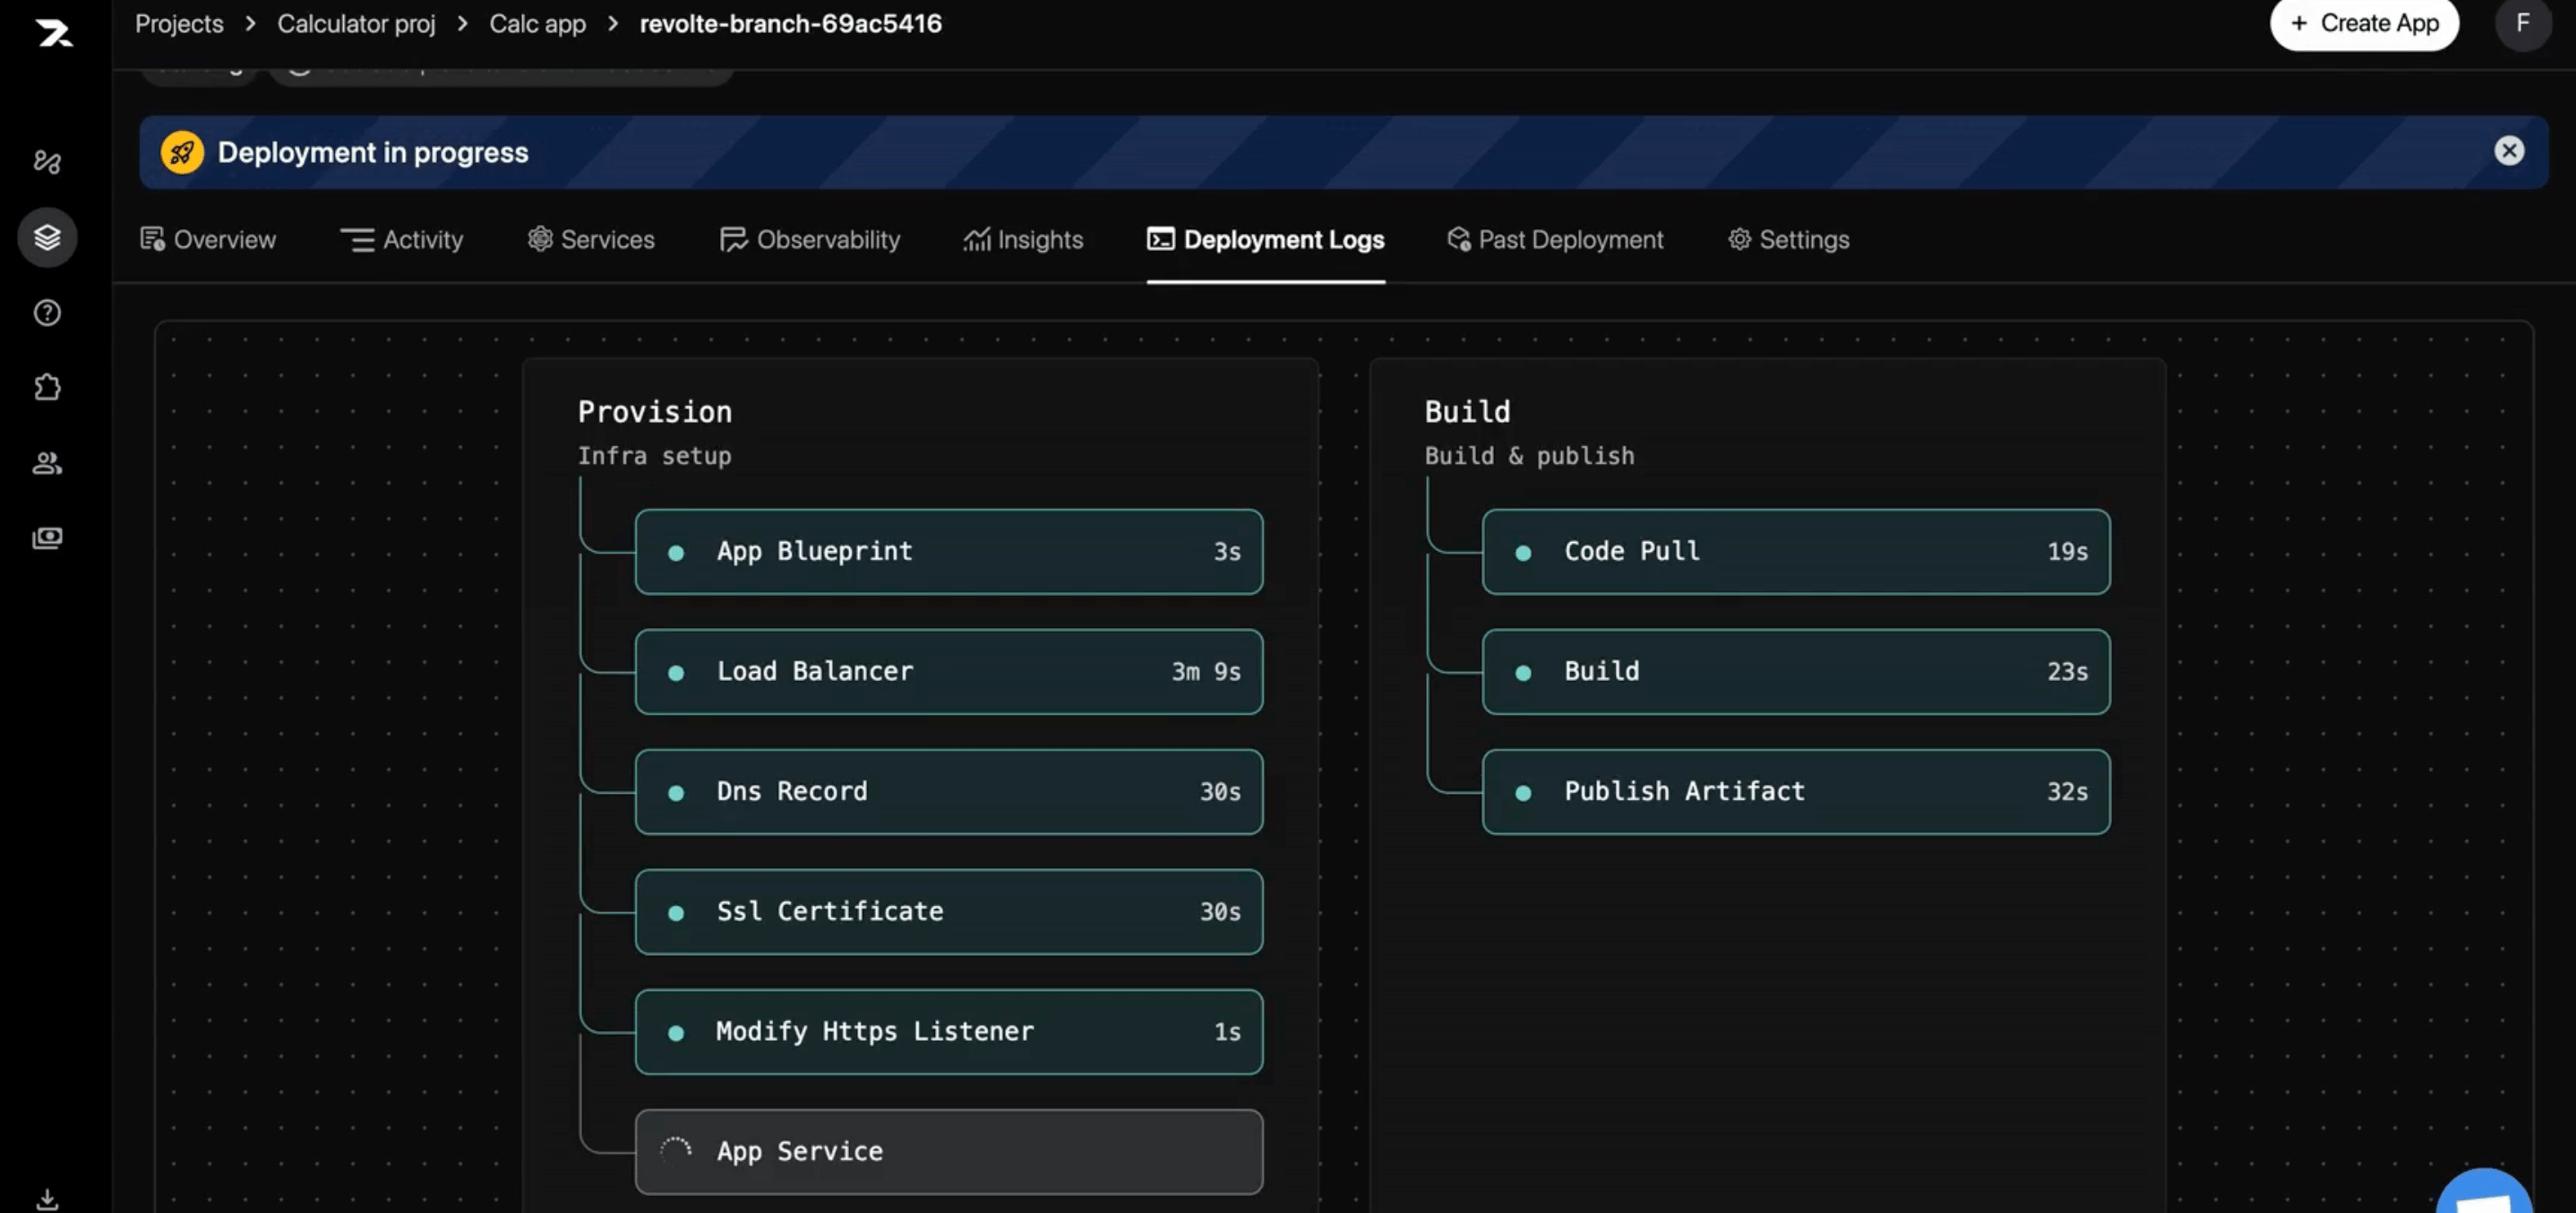Viewport: 2576px width, 1213px height.
Task: Go to Calc app breadcrumb
Action: [x=537, y=23]
